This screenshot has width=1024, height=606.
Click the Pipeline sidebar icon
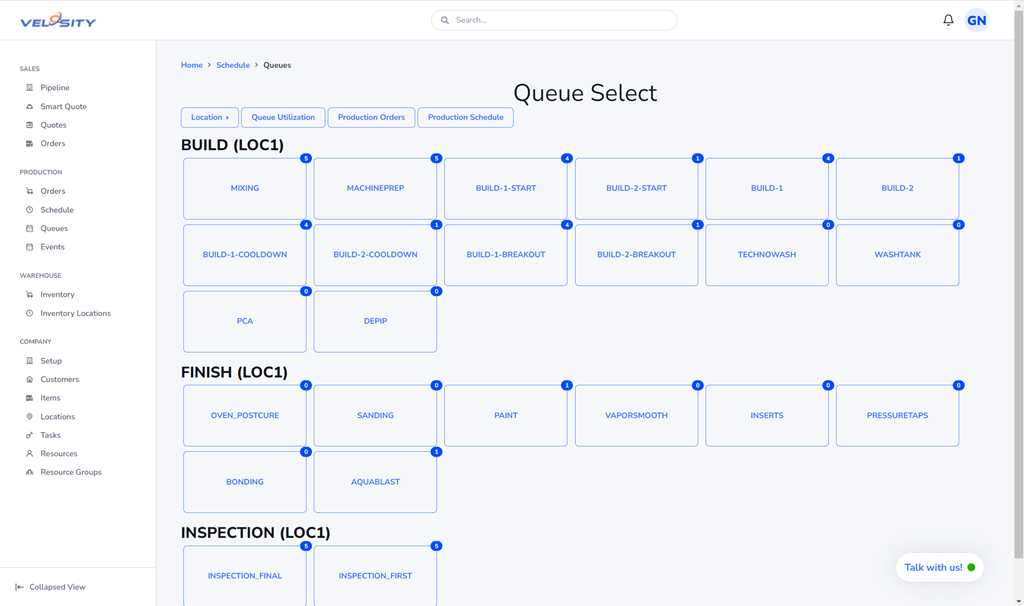pyautogui.click(x=30, y=88)
